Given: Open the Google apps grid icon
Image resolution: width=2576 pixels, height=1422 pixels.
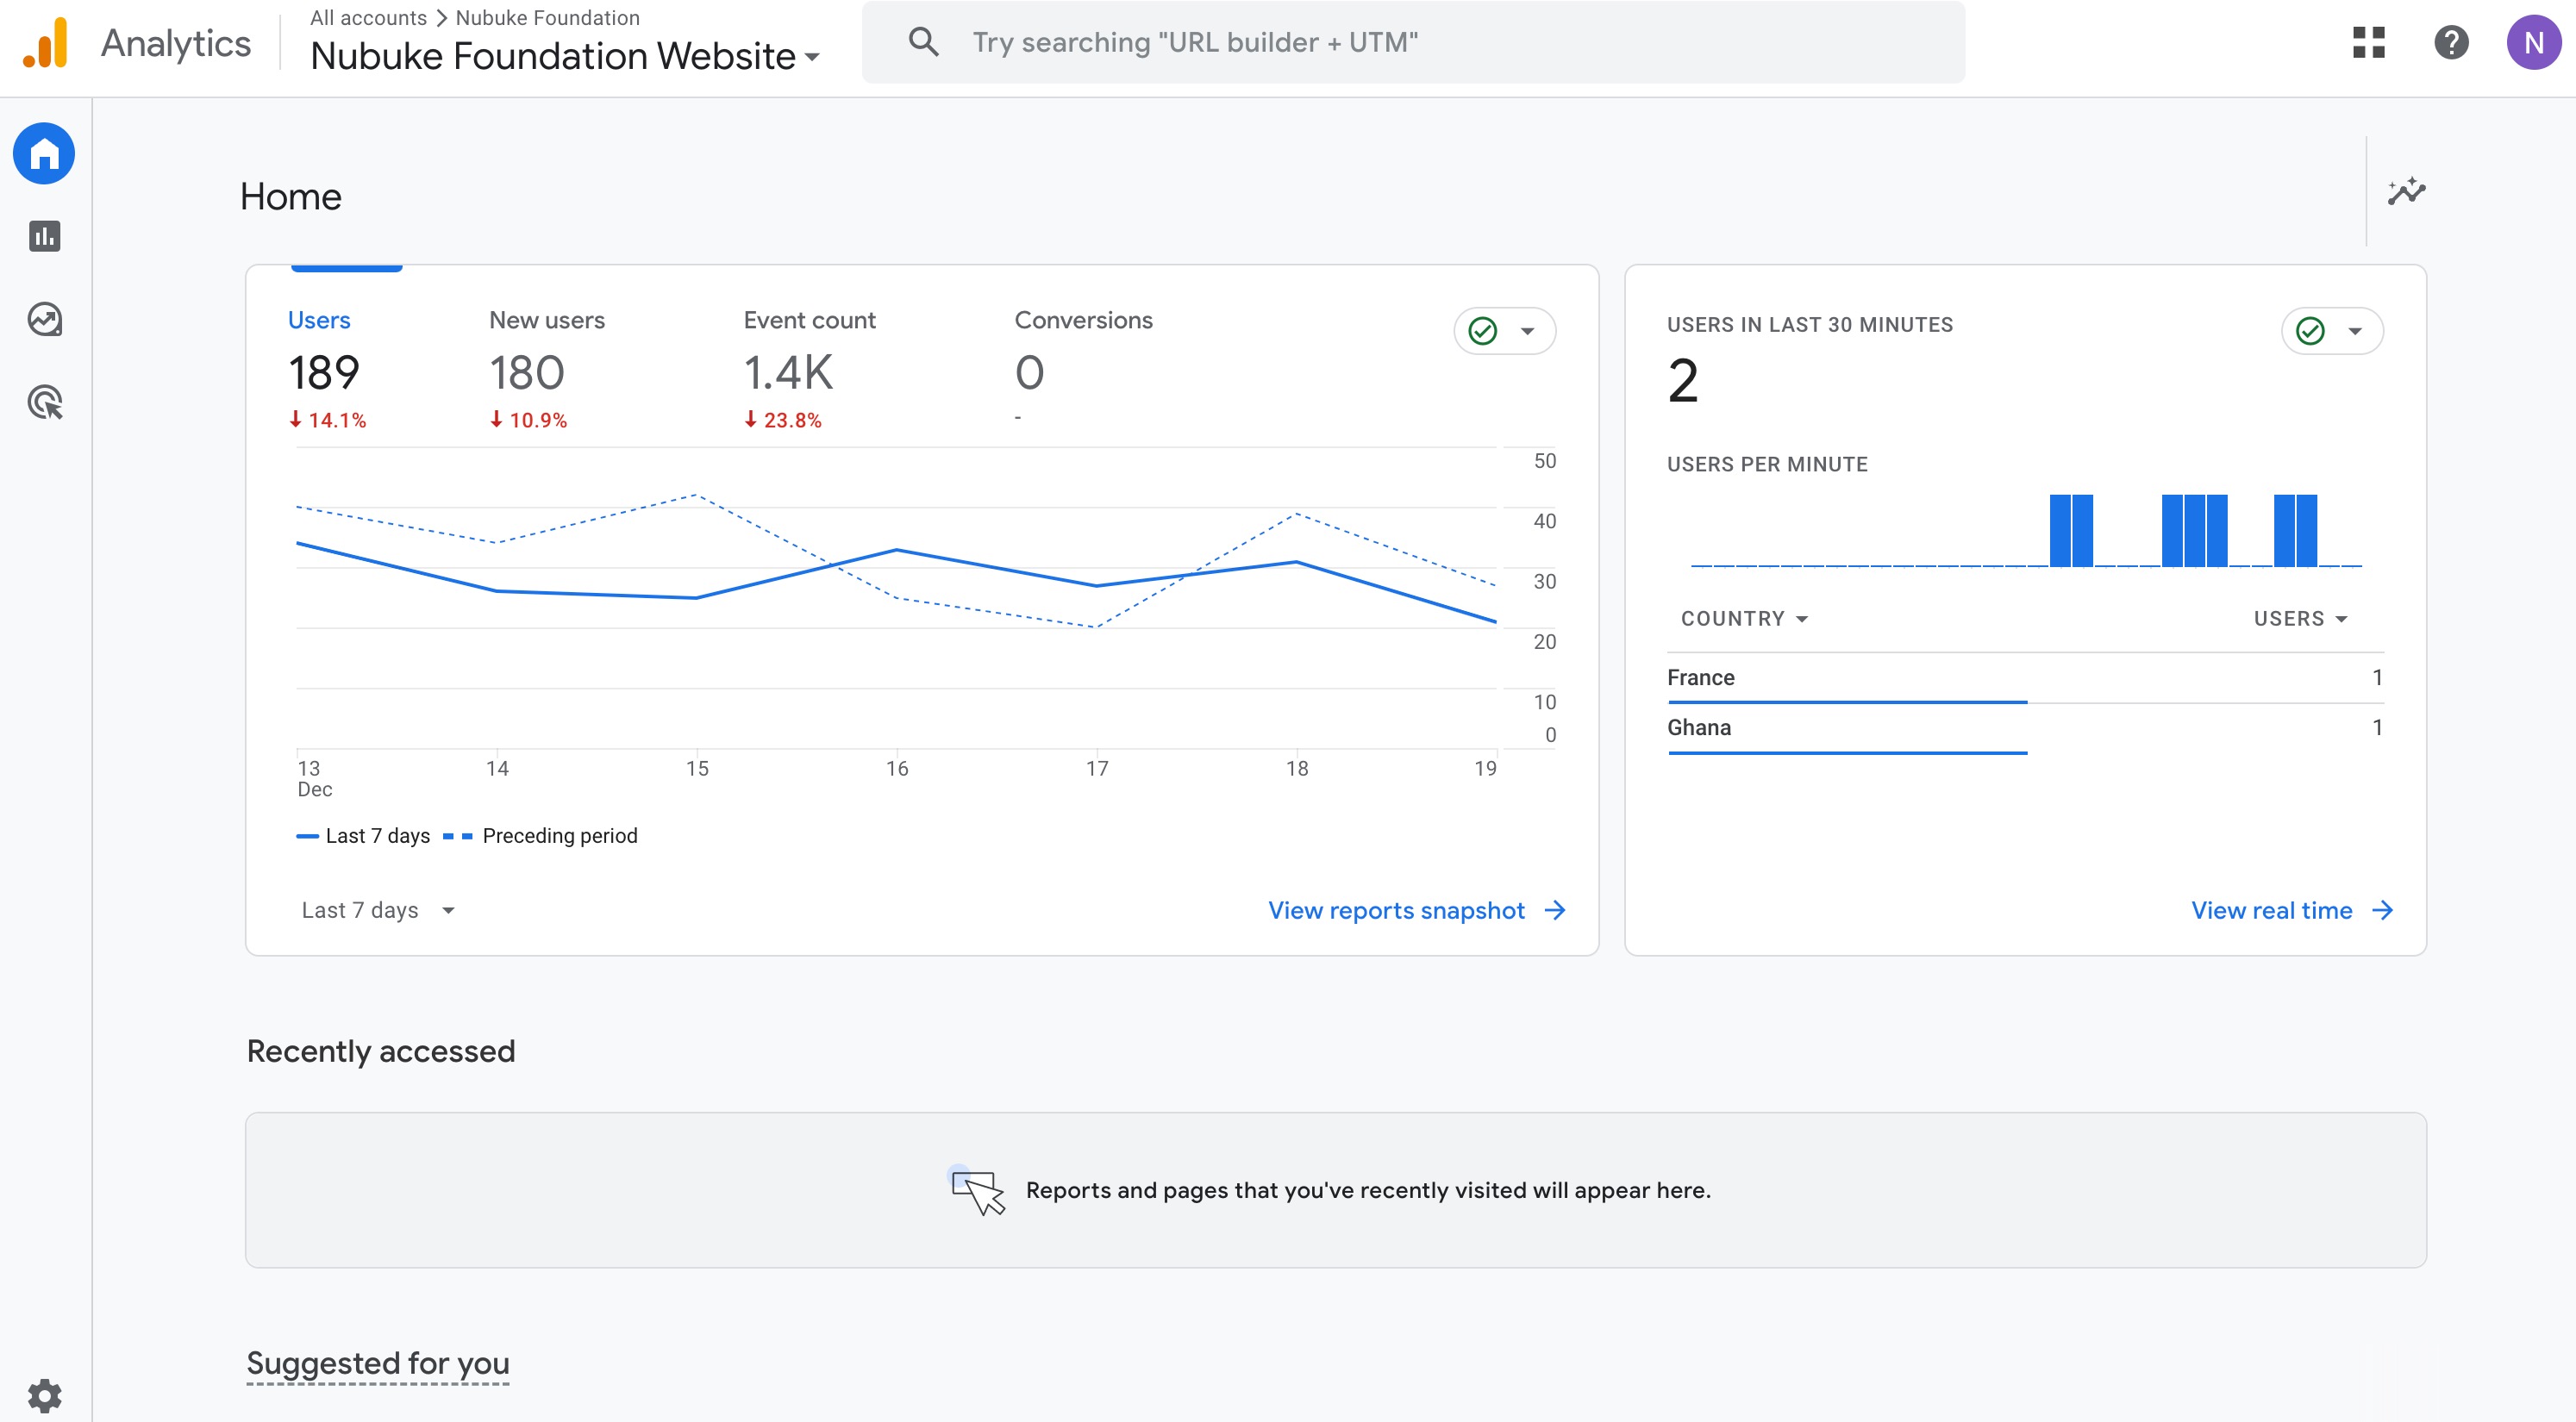Looking at the screenshot, I should coord(2368,43).
